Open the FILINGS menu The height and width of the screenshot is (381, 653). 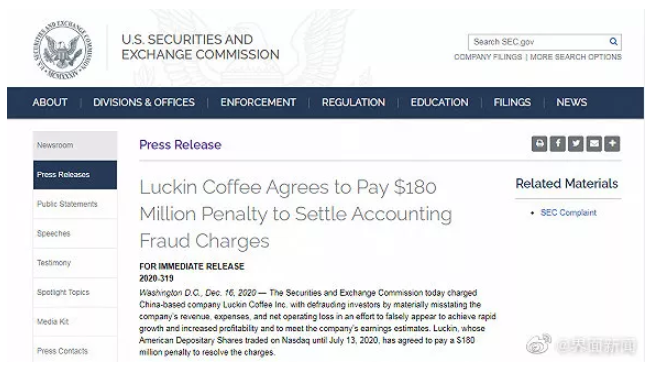point(512,102)
